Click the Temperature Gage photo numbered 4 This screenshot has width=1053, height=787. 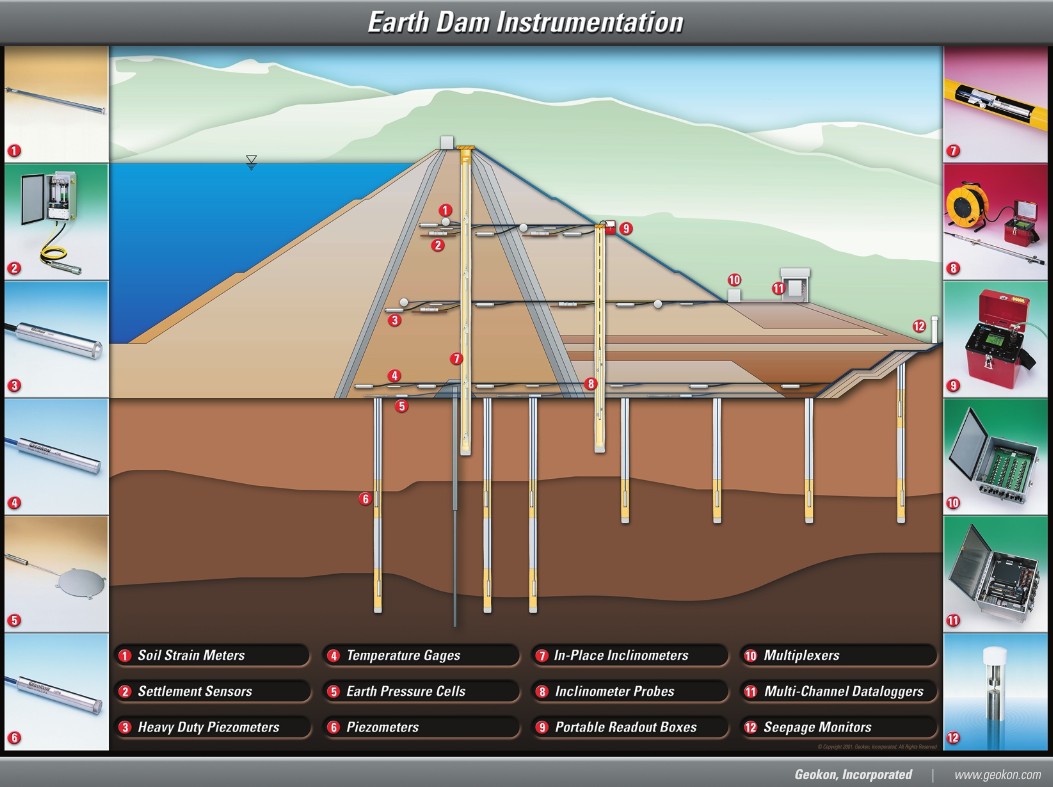point(56,457)
